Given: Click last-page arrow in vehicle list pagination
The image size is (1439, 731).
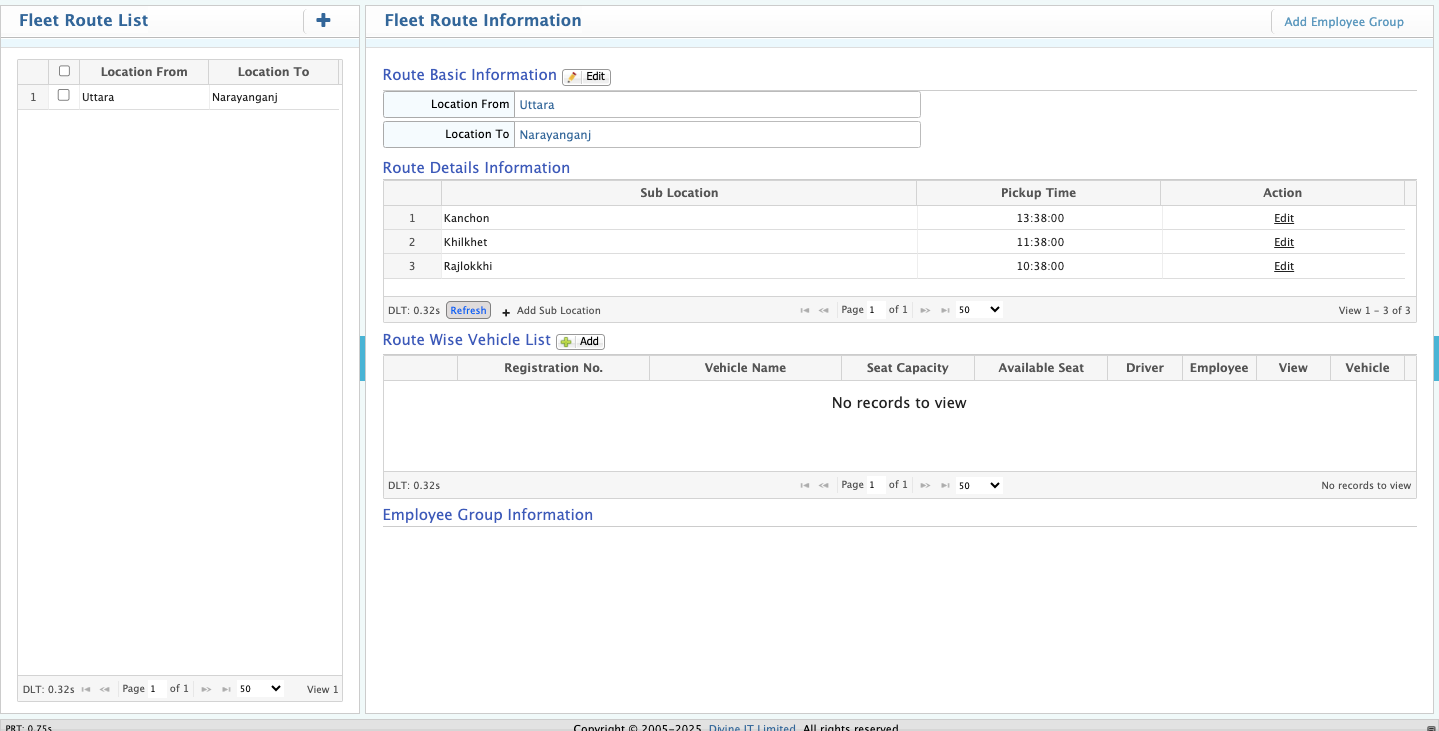Looking at the screenshot, I should pyautogui.click(x=945, y=485).
